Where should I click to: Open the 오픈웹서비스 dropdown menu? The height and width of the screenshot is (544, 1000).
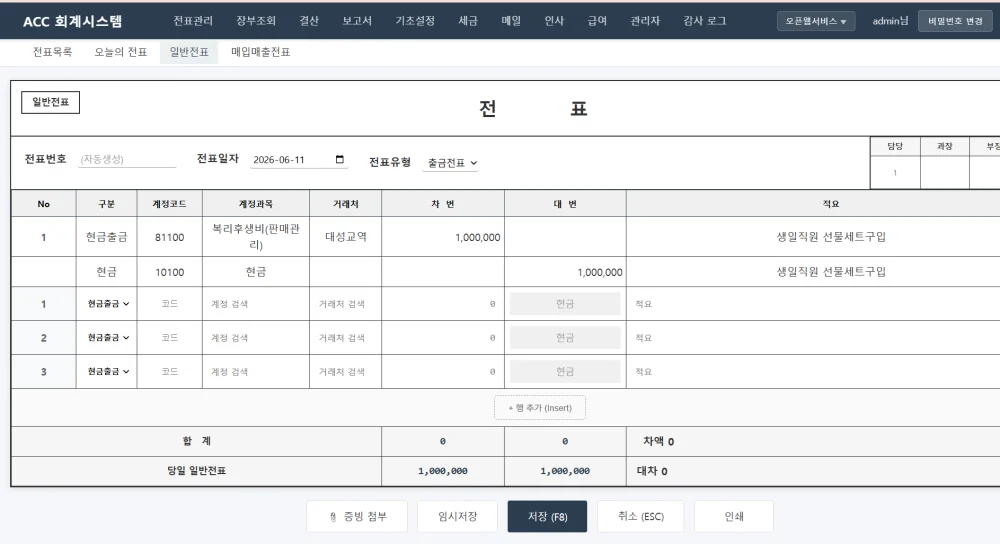816,21
